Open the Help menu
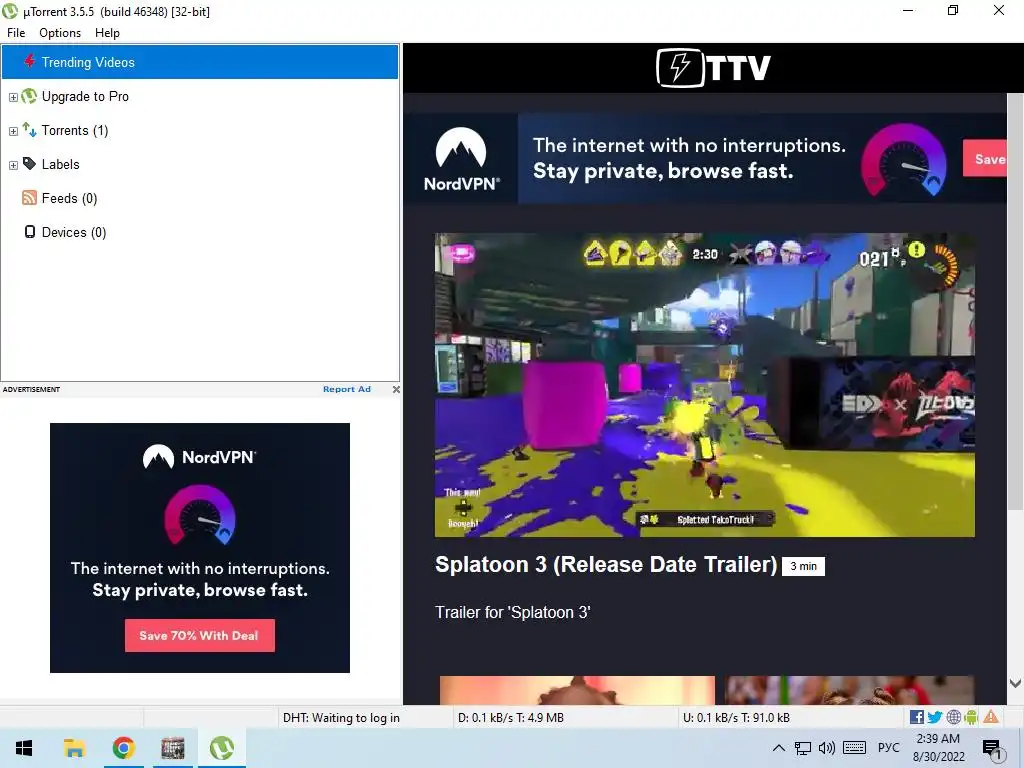The height and width of the screenshot is (768, 1024). (107, 33)
